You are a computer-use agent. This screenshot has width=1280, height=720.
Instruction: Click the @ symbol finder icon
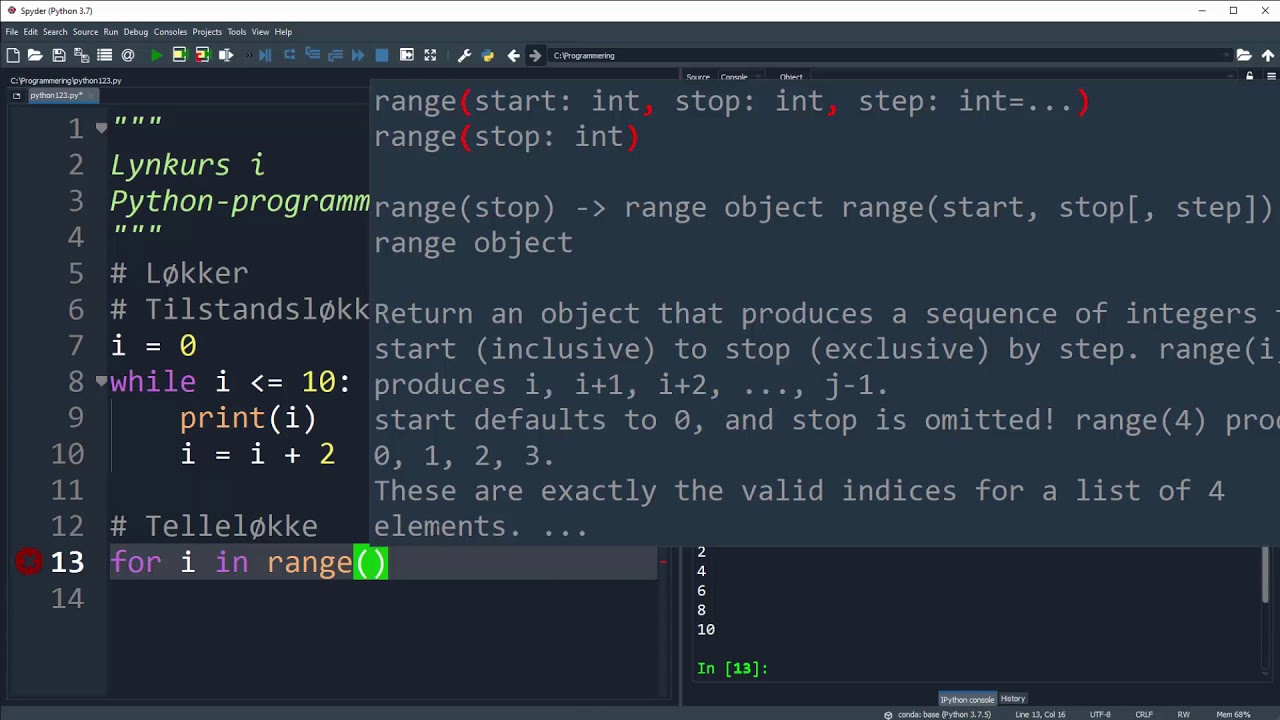128,55
